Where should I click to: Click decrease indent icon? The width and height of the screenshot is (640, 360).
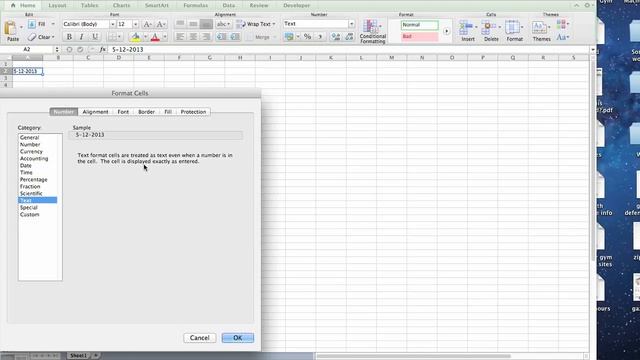pyautogui.click(x=222, y=37)
